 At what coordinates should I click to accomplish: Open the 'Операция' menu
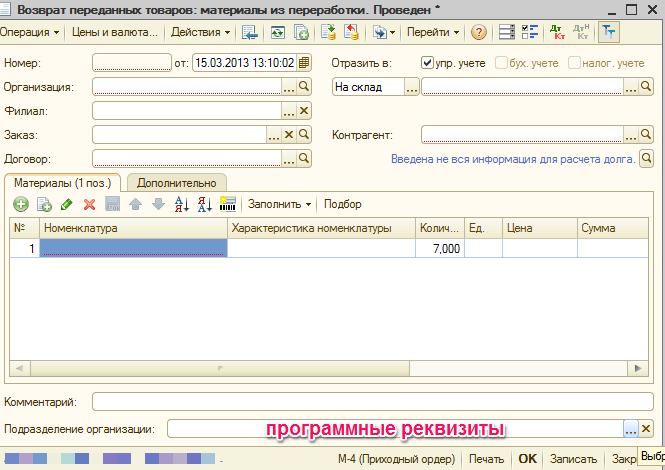[28, 32]
